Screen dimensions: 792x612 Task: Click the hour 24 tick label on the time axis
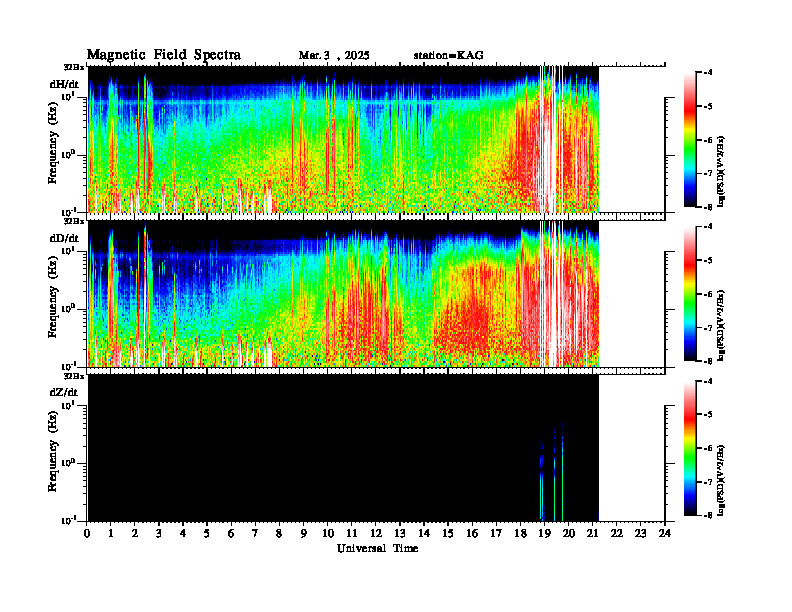[665, 533]
